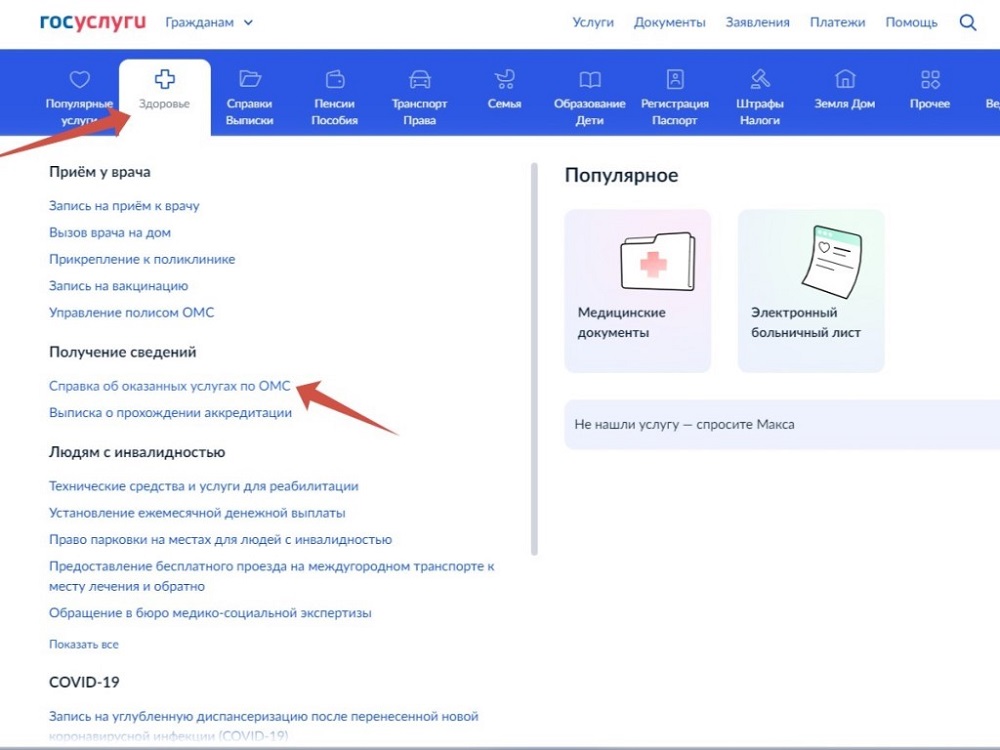1000x750 pixels.
Task: Expand list with Показать все
Action: click(x=84, y=644)
